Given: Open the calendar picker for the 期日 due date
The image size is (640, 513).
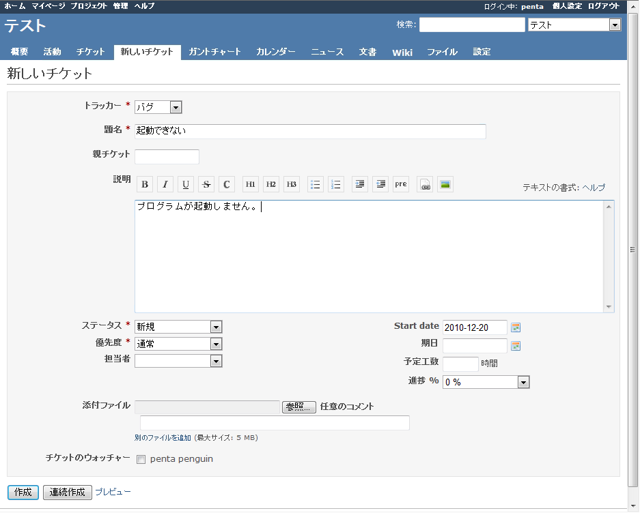Looking at the screenshot, I should point(516,346).
